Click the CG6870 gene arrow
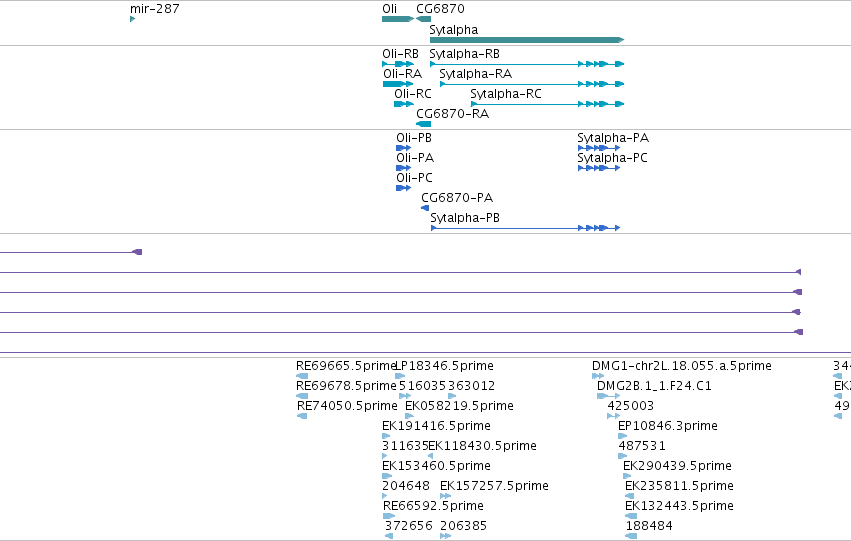The height and width of the screenshot is (541, 851). pyautogui.click(x=423, y=19)
